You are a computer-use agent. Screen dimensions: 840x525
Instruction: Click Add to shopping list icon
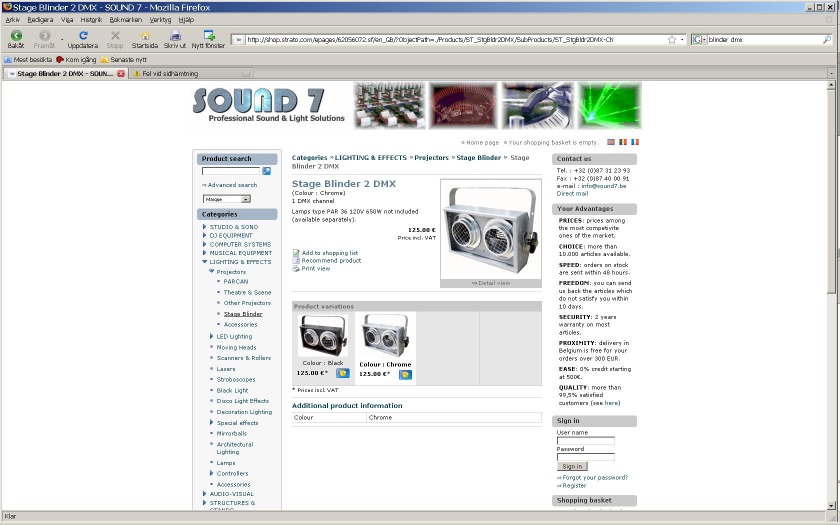296,253
